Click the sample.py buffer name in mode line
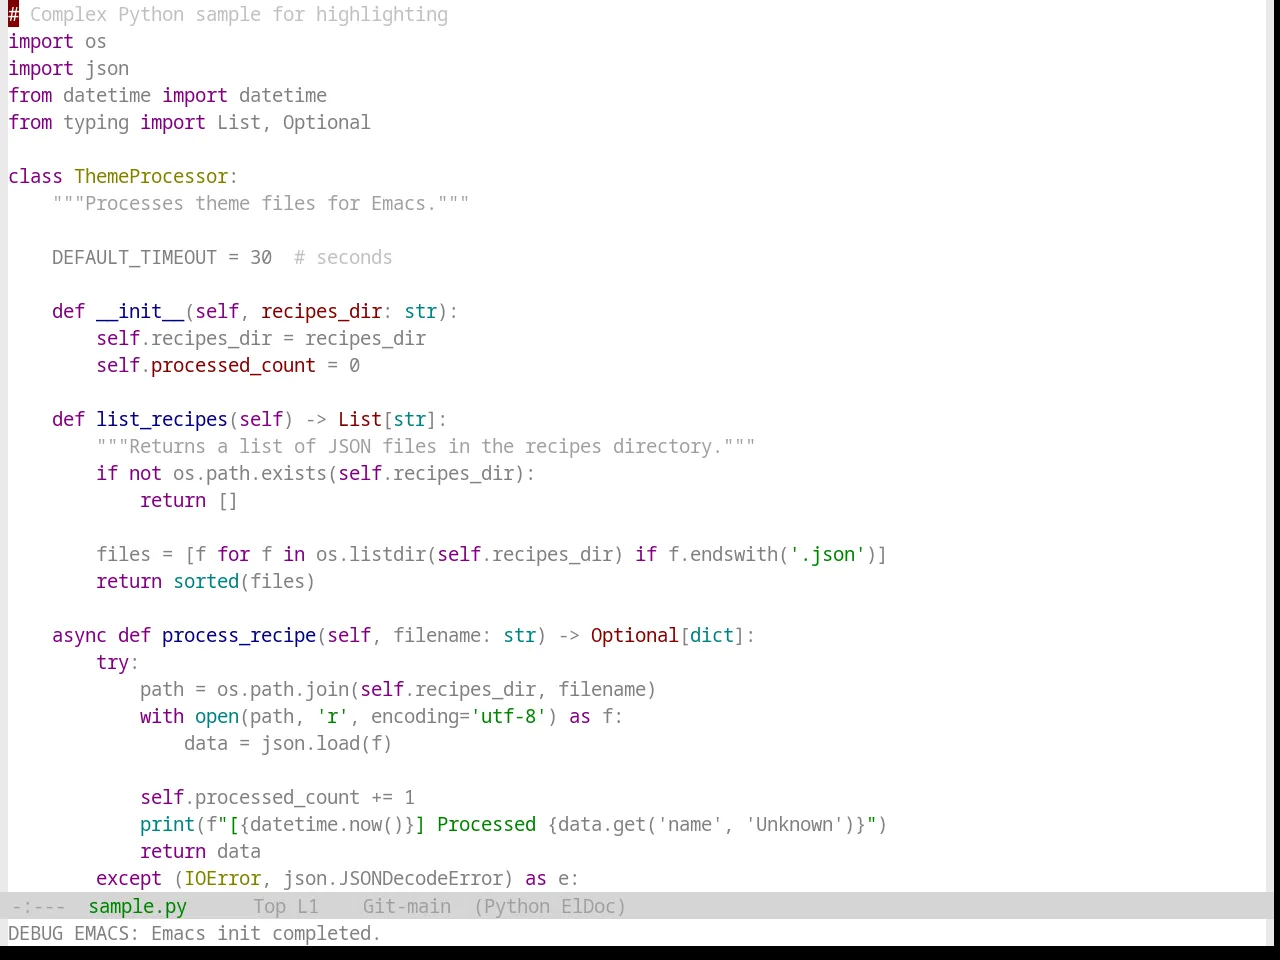The width and height of the screenshot is (1280, 960). (137, 906)
